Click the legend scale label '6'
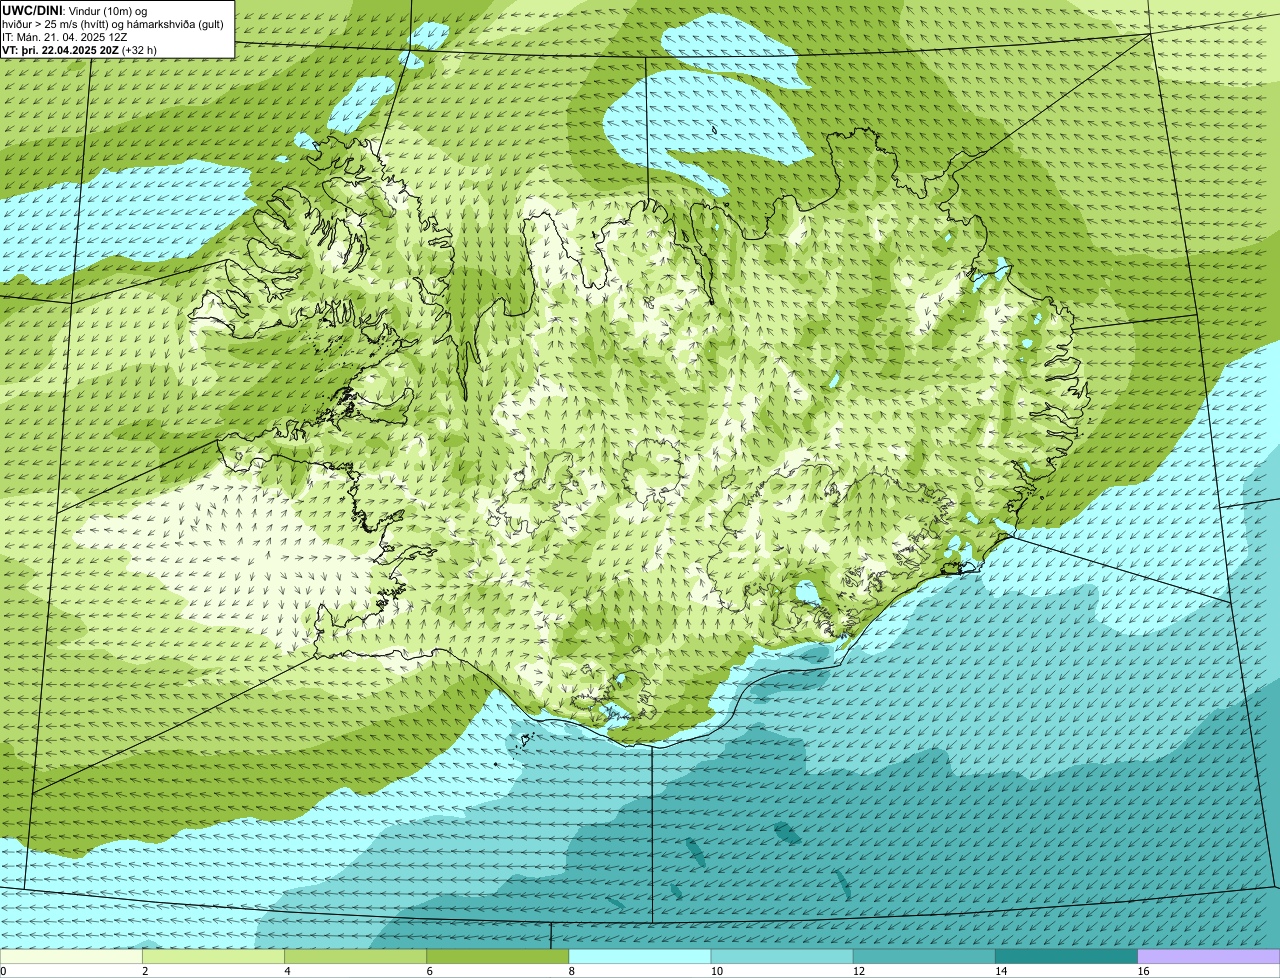The width and height of the screenshot is (1280, 978). pyautogui.click(x=430, y=971)
